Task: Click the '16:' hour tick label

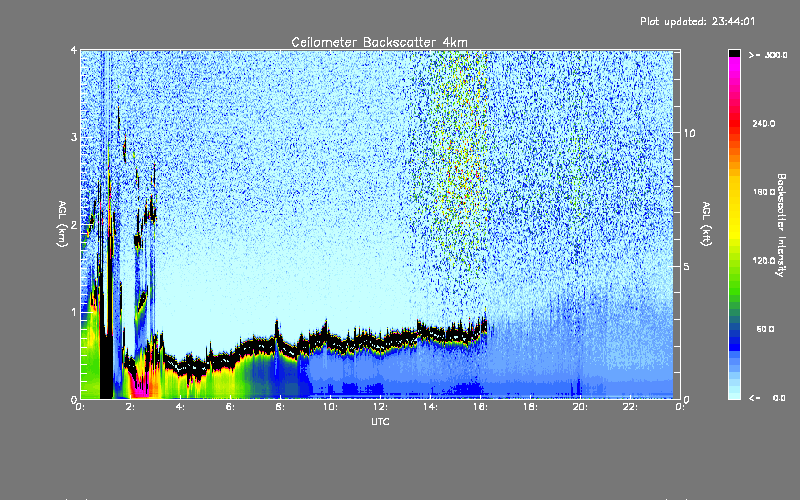Action: point(480,407)
